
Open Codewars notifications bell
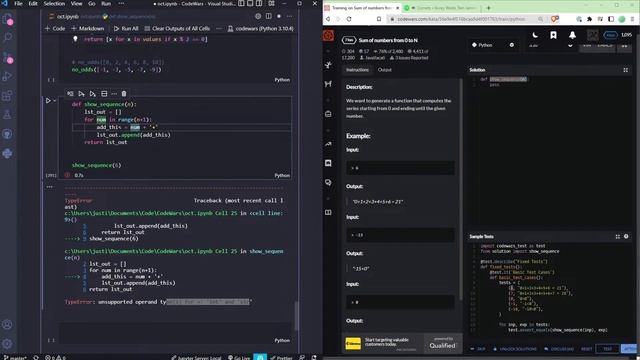[x=572, y=35]
